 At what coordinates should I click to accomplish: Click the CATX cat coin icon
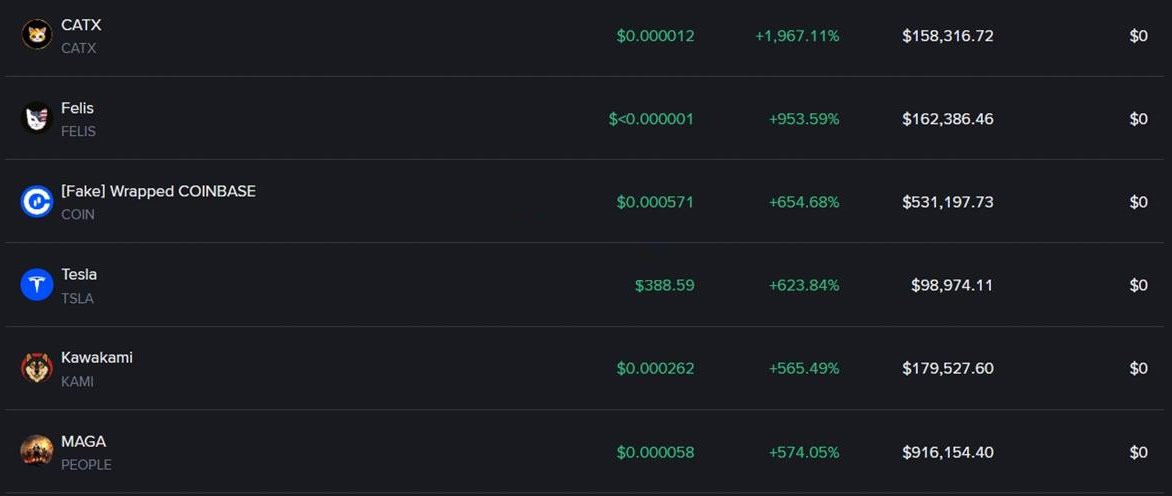click(x=37, y=35)
